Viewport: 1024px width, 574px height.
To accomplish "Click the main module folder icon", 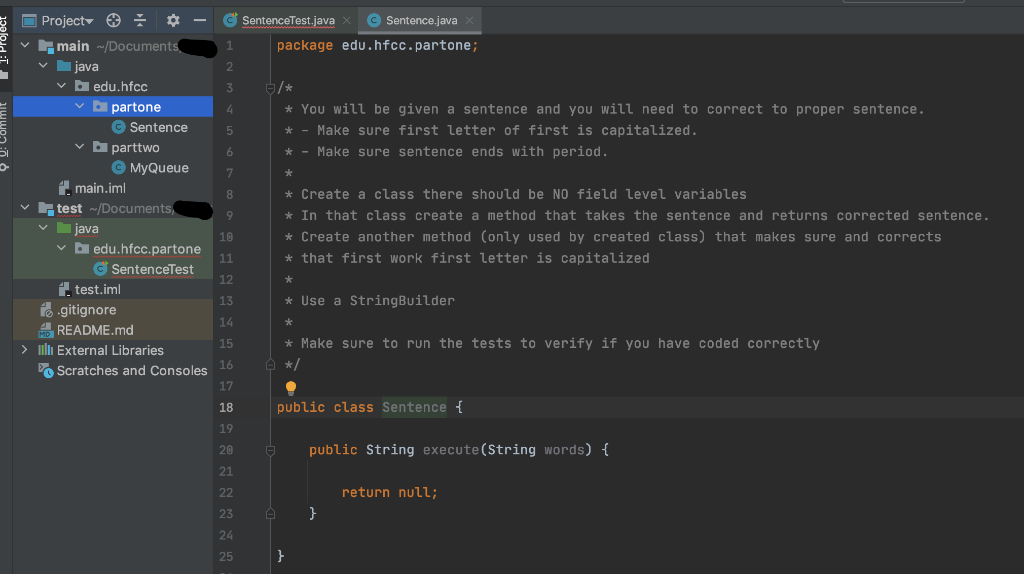I will 46,46.
